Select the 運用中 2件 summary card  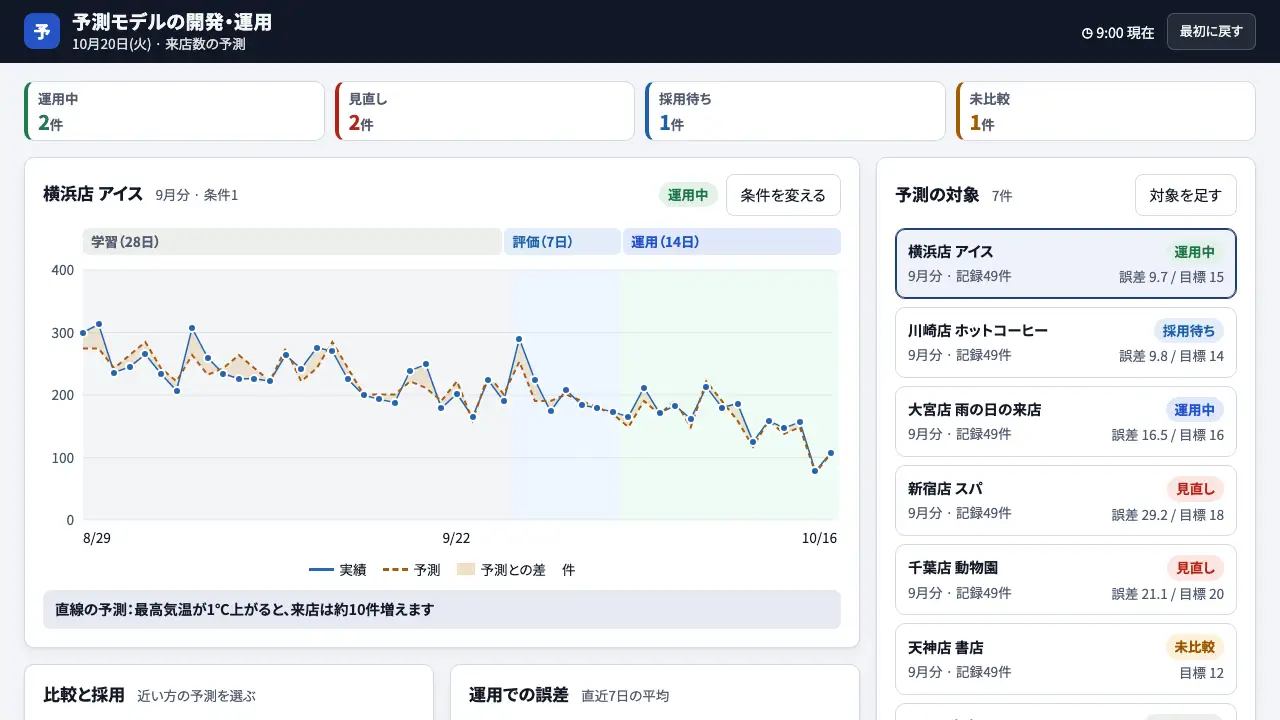[174, 111]
